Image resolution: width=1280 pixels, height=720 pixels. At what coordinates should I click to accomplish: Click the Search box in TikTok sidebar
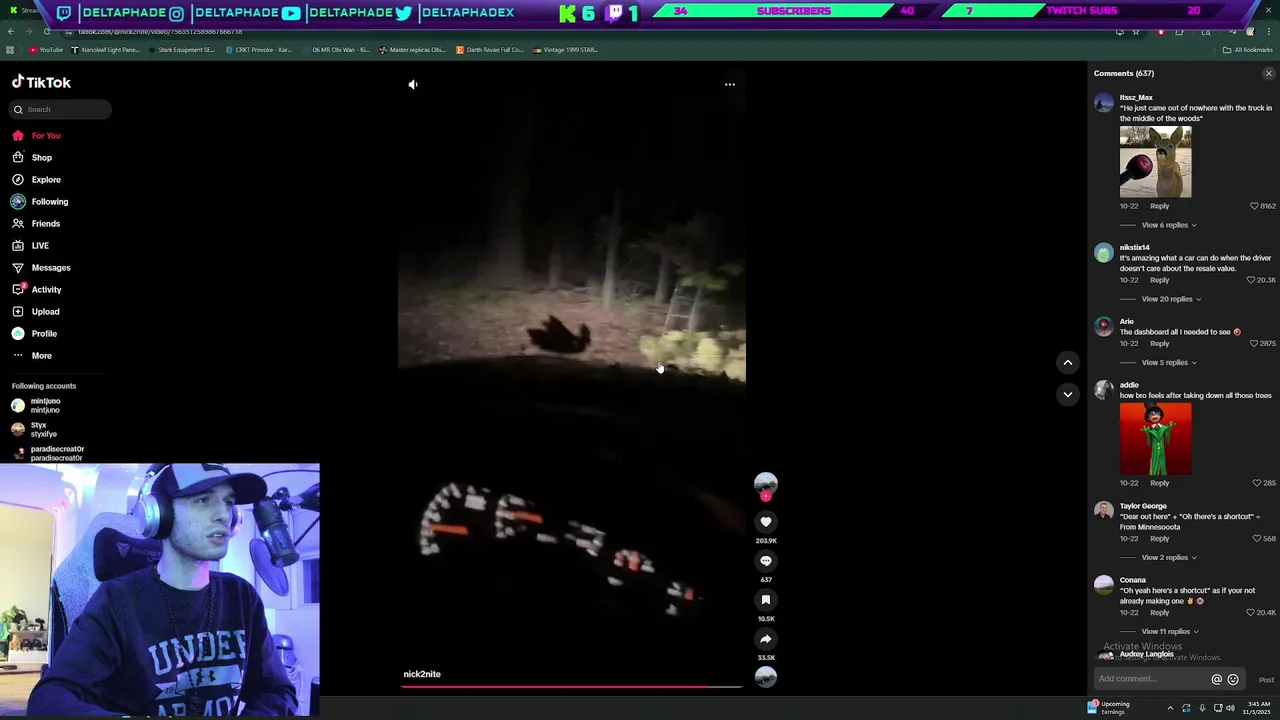click(61, 109)
